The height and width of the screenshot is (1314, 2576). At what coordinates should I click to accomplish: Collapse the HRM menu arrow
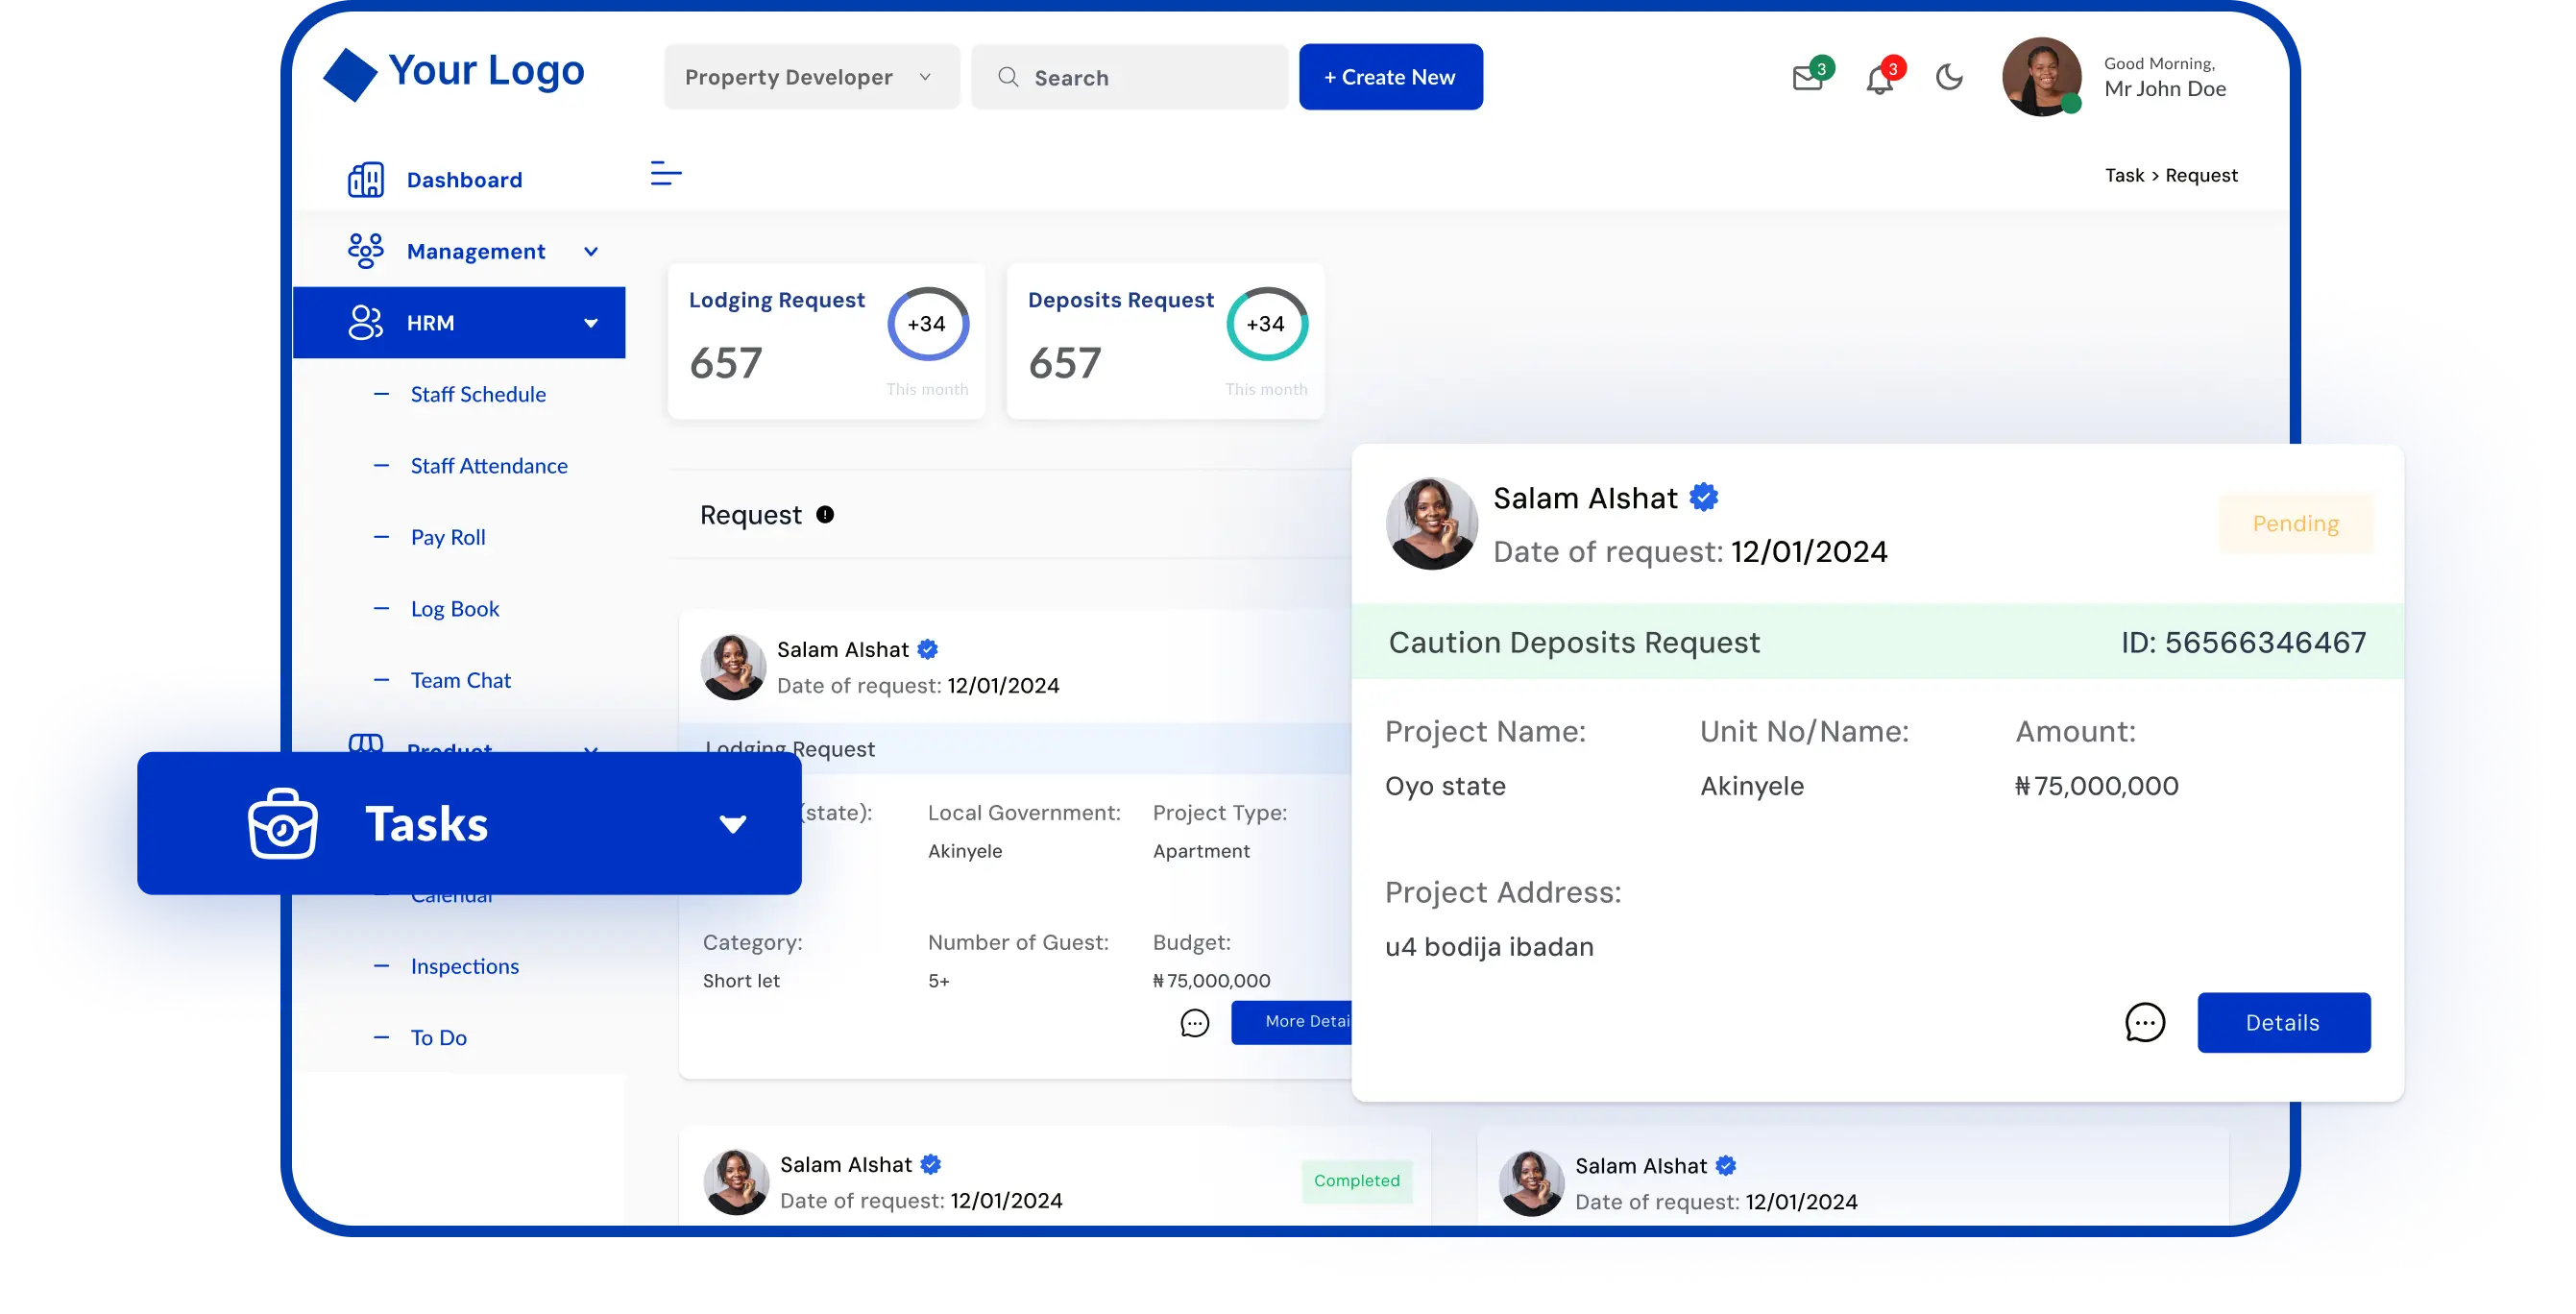(x=591, y=323)
